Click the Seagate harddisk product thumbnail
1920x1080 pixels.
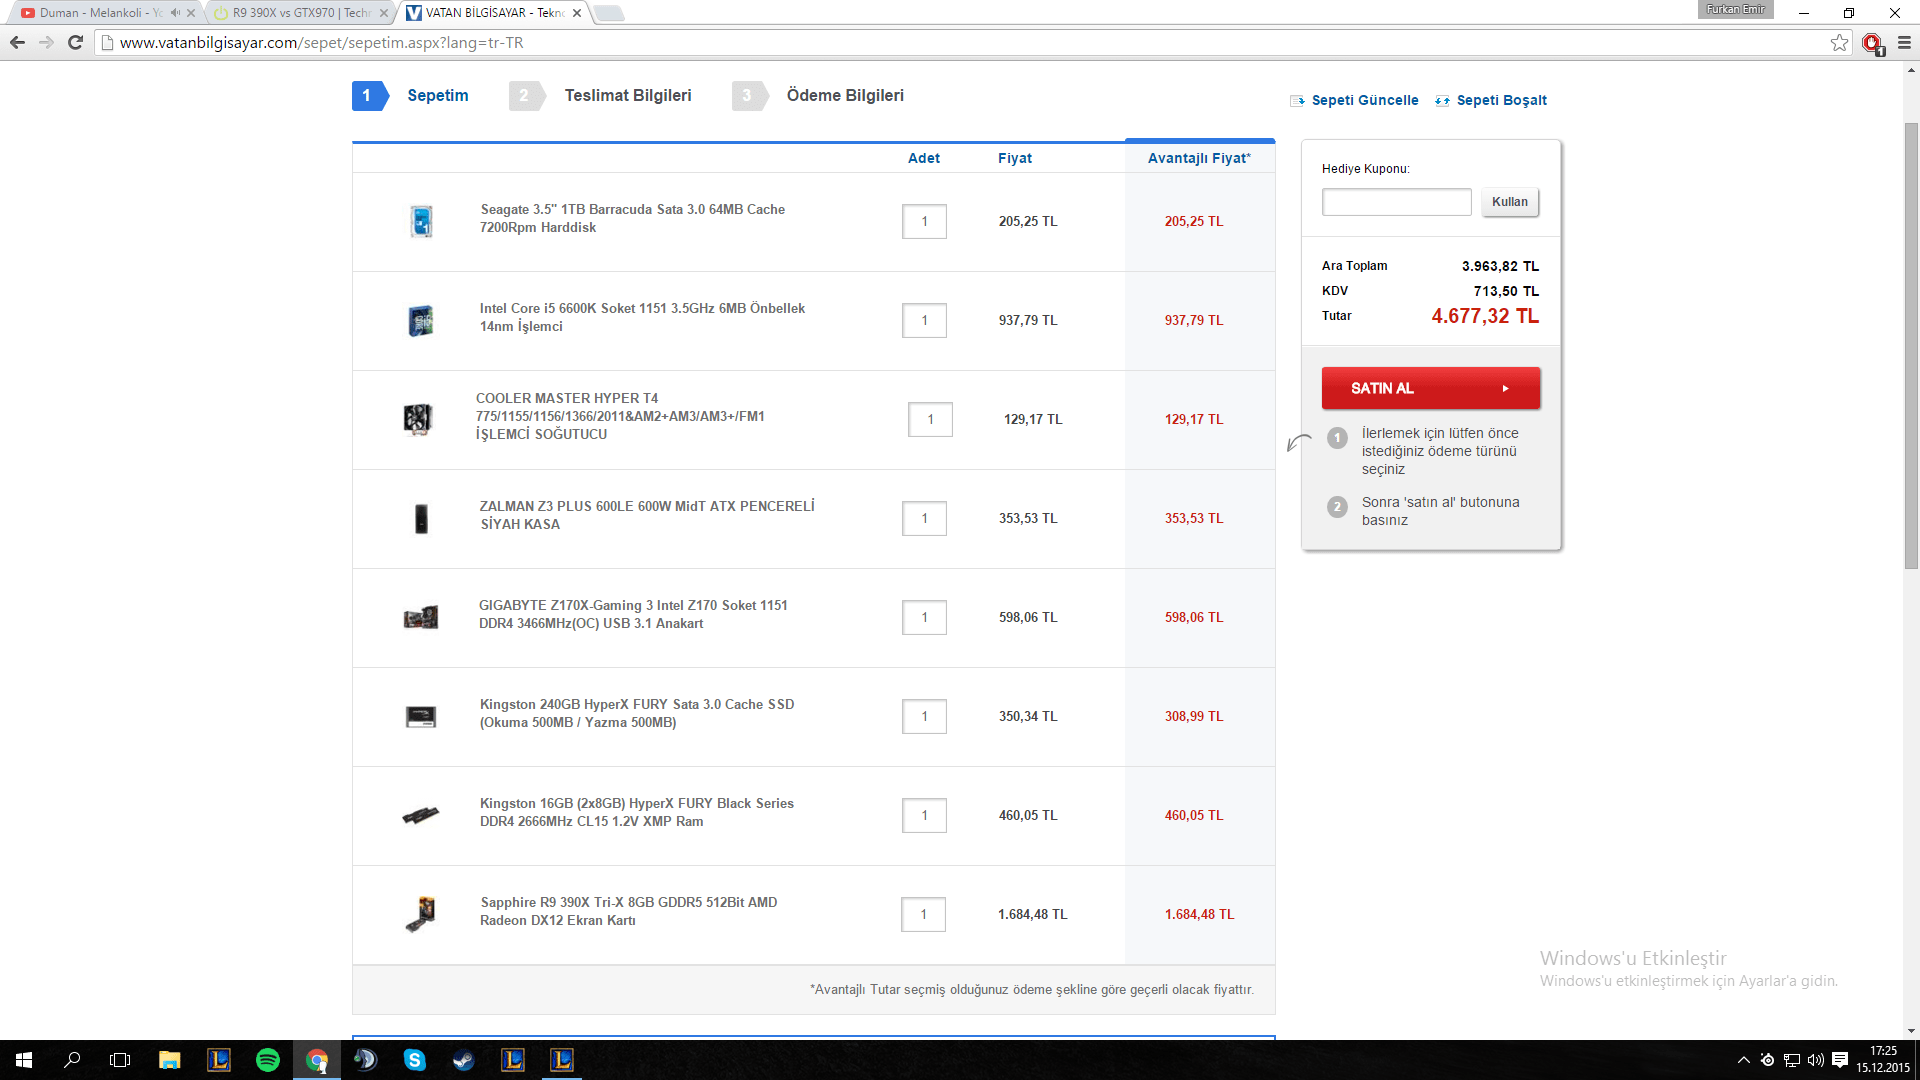[421, 221]
